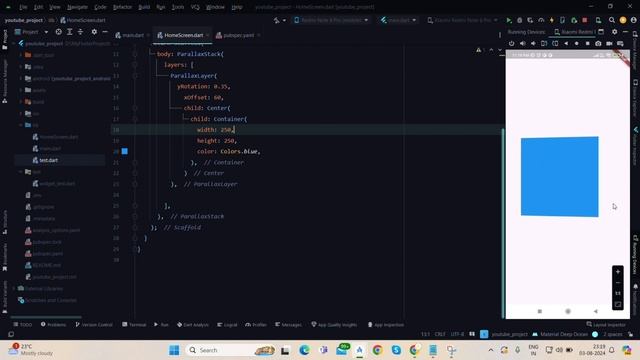Image resolution: width=640 pixels, height=360 pixels.
Task: Fold the ParallaxLayer code block in gutter
Action: coord(135,76)
